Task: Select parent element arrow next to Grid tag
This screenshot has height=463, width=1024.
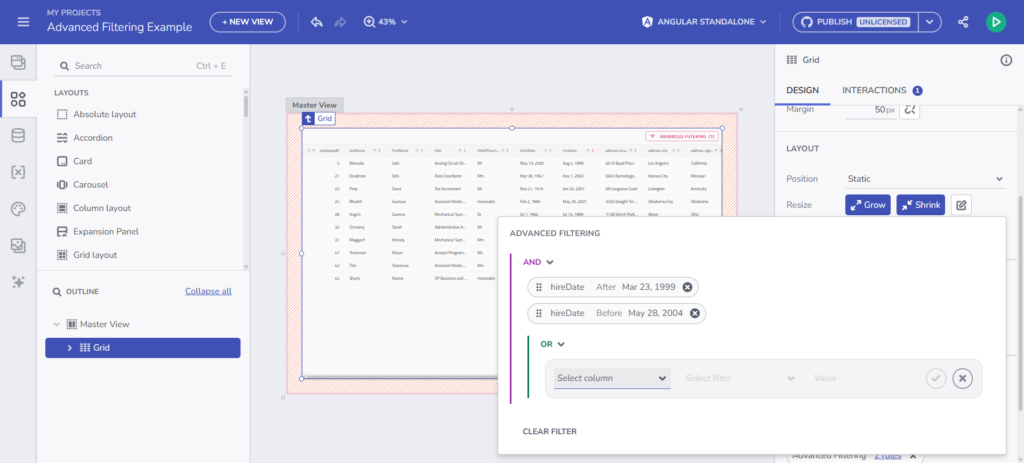Action: 308,119
